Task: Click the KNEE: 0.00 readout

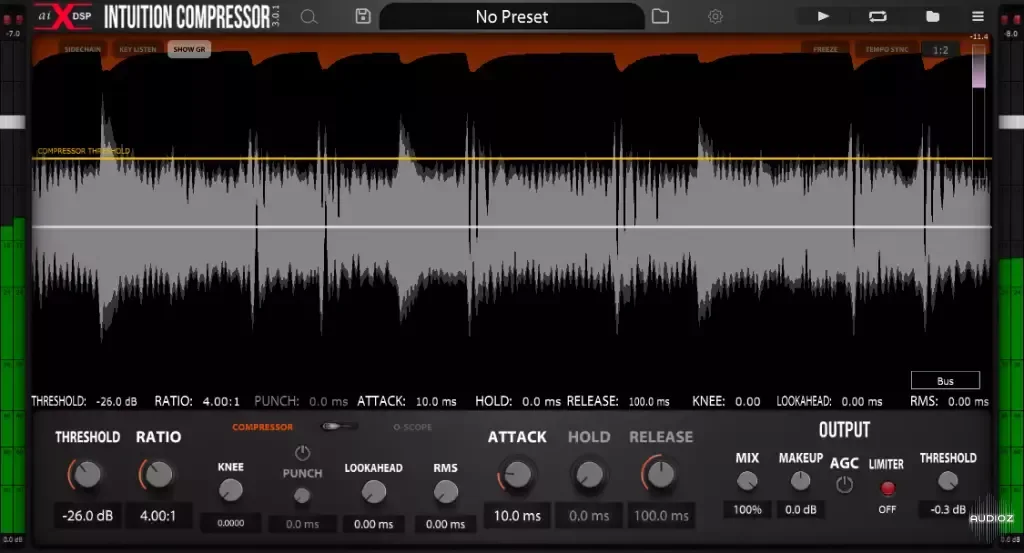Action: pyautogui.click(x=726, y=402)
